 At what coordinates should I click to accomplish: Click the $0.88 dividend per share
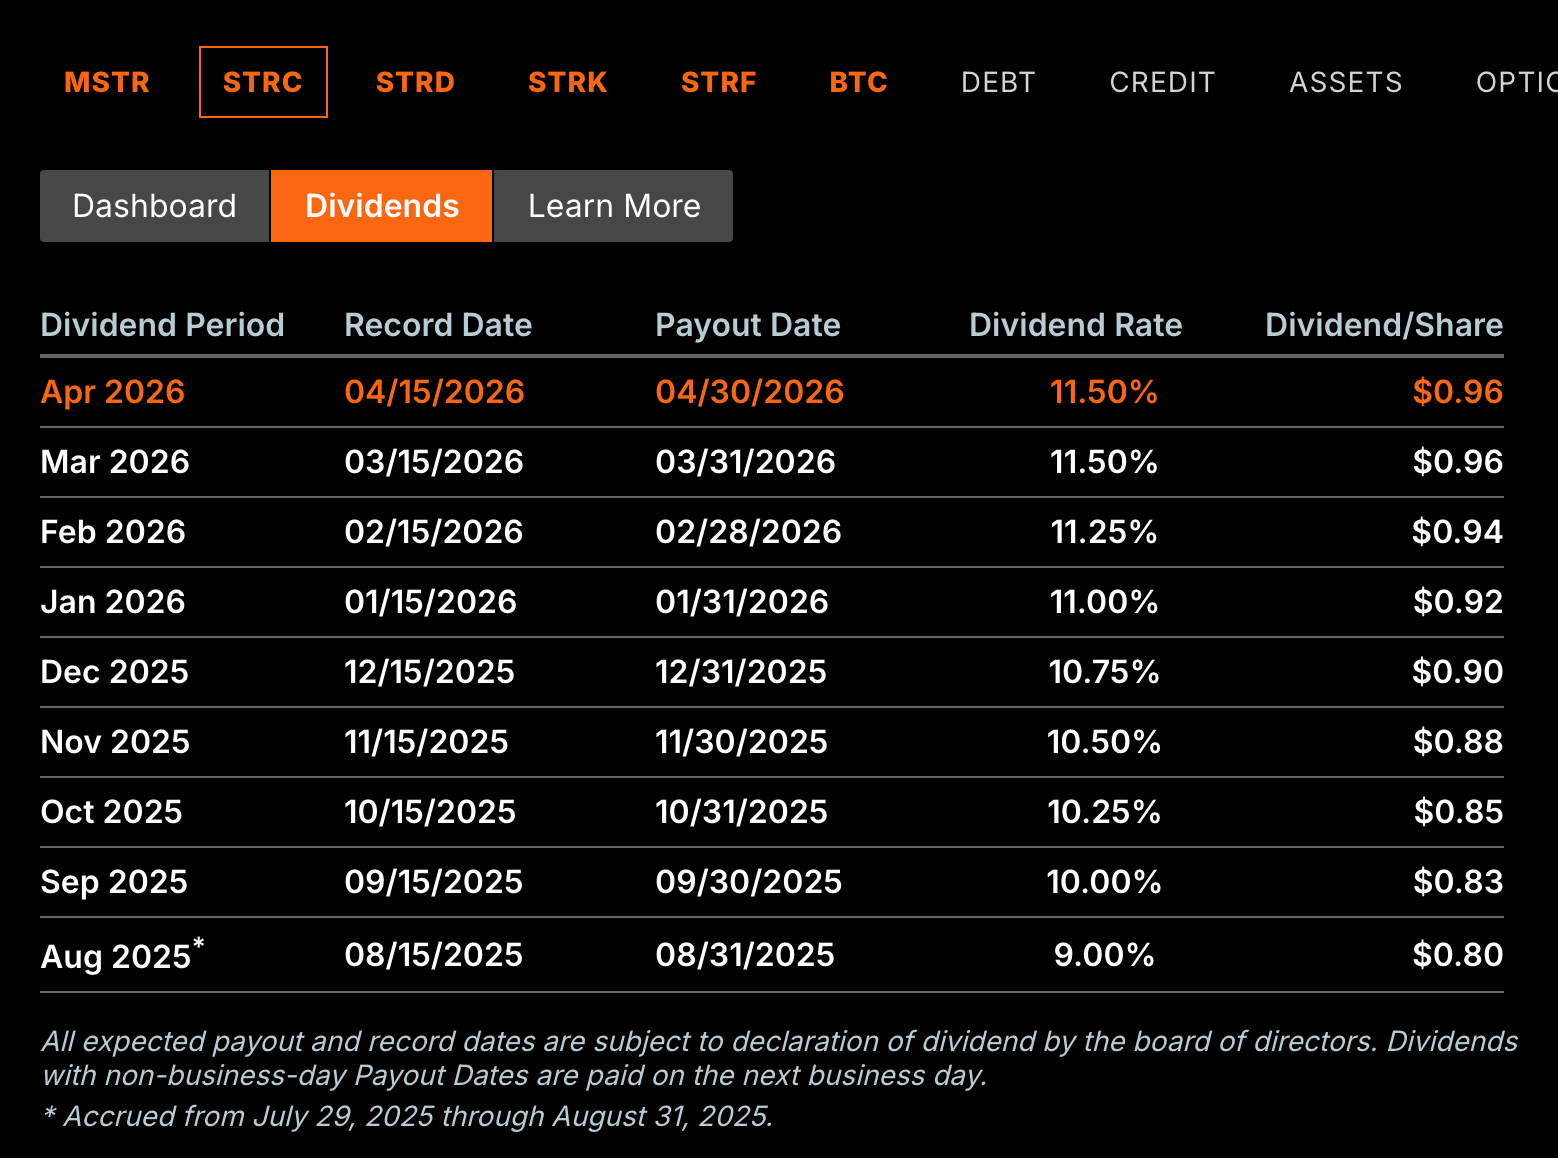(1458, 742)
